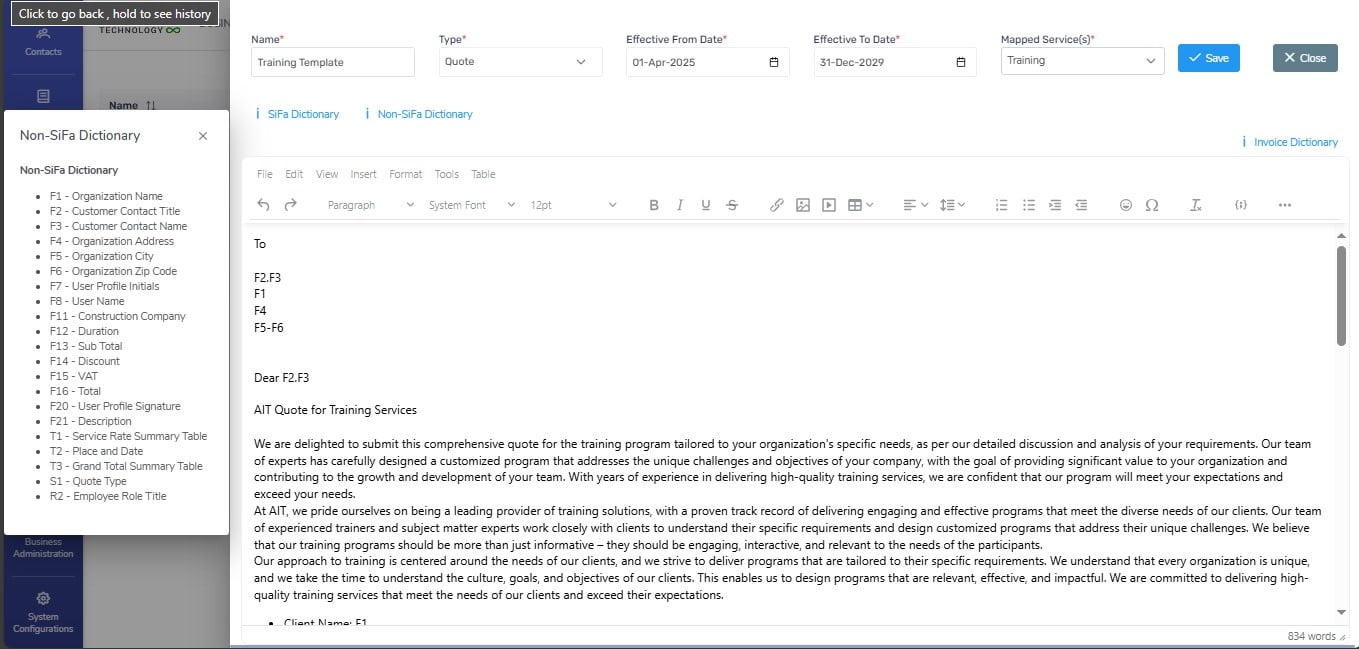Insert a special character (omega icon)
The width and height of the screenshot is (1359, 649).
[1151, 205]
